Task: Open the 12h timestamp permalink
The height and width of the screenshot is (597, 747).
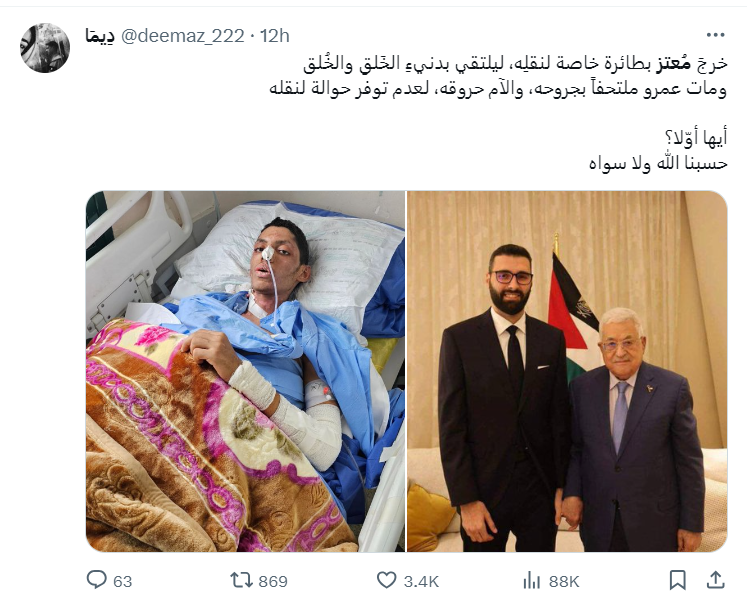Action: (x=274, y=36)
